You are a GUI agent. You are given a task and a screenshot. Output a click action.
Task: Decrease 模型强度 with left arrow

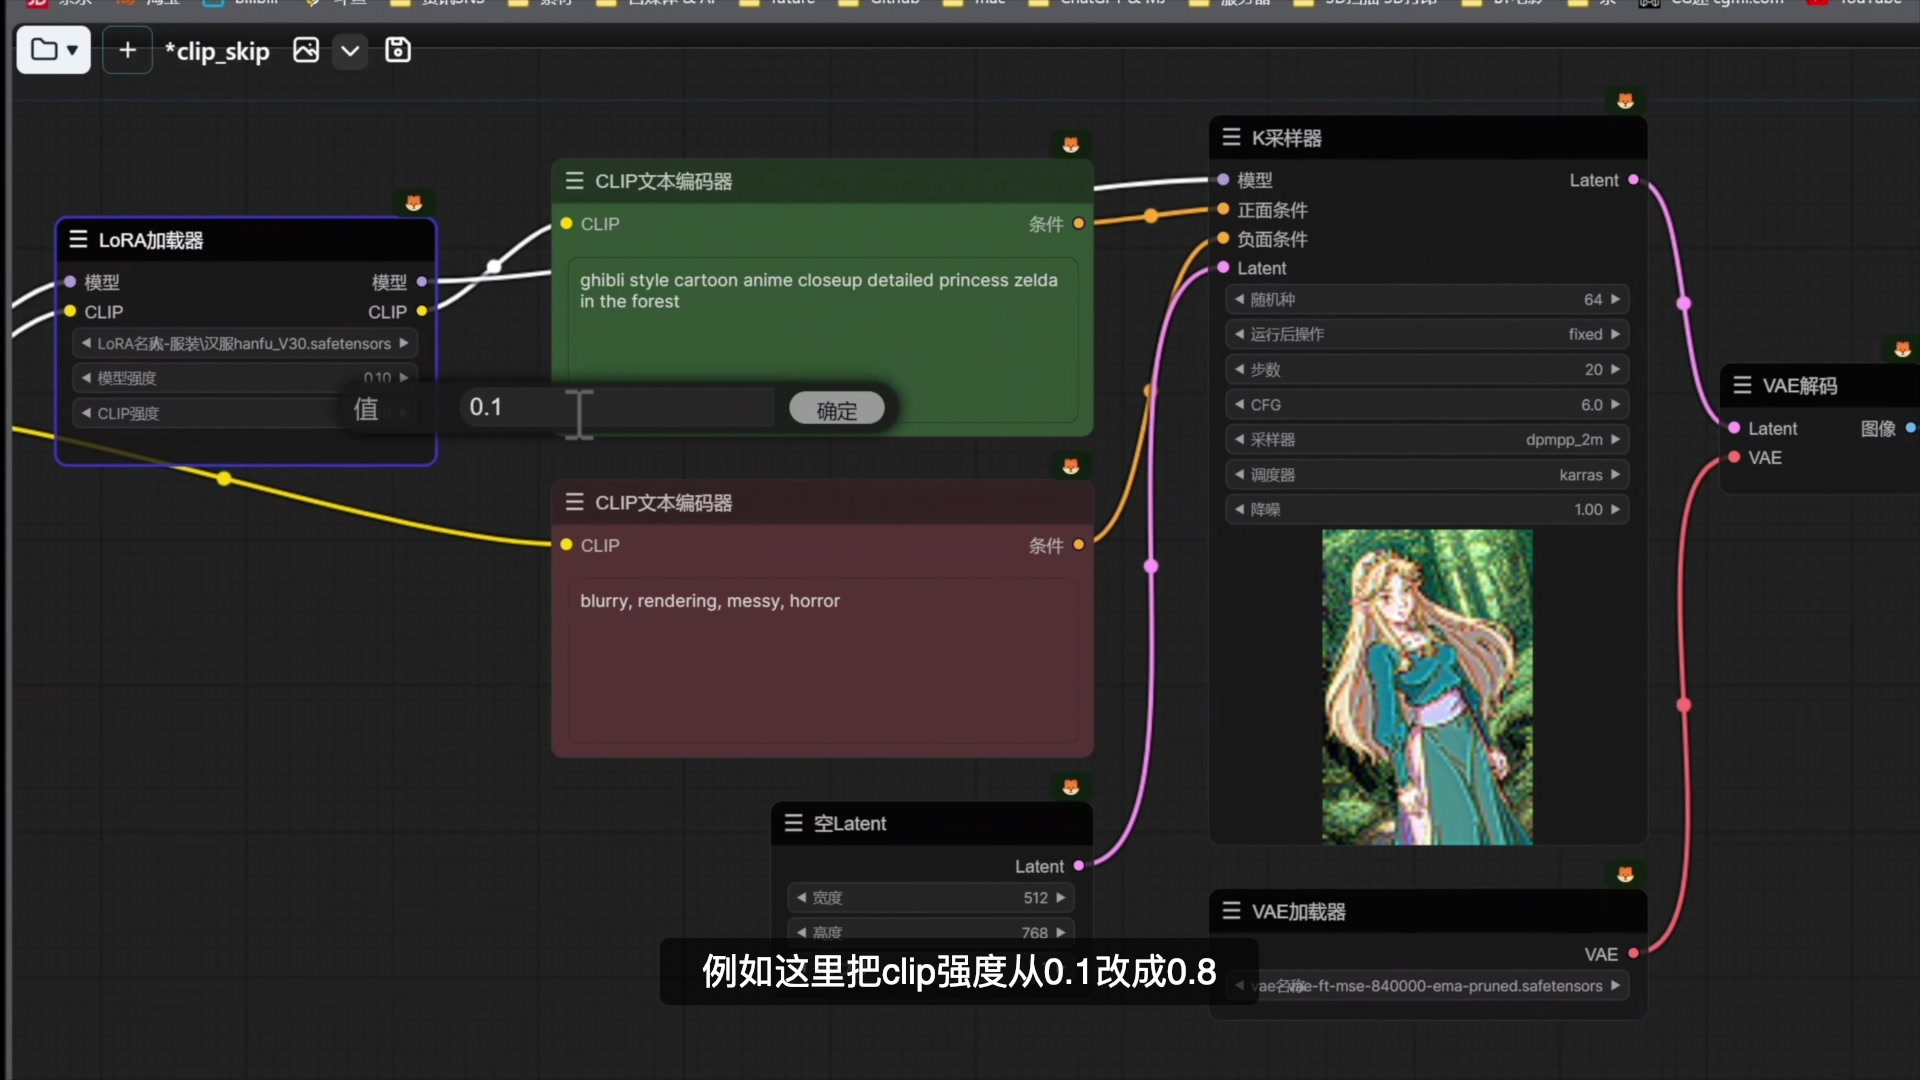pos(86,378)
